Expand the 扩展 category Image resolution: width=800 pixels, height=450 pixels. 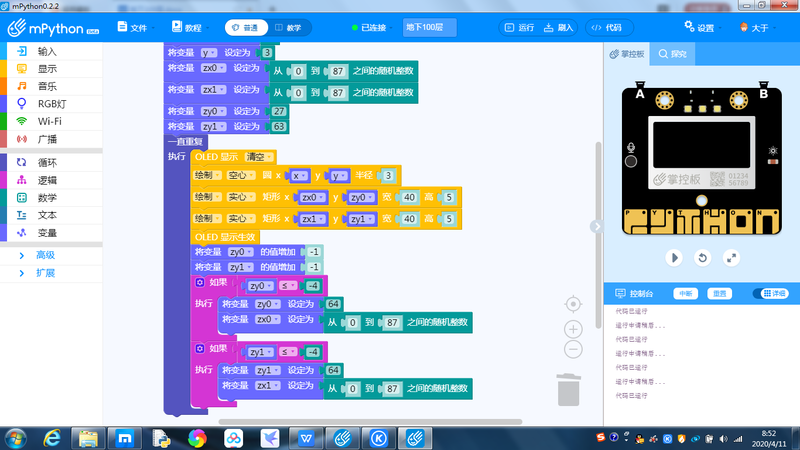(46, 272)
